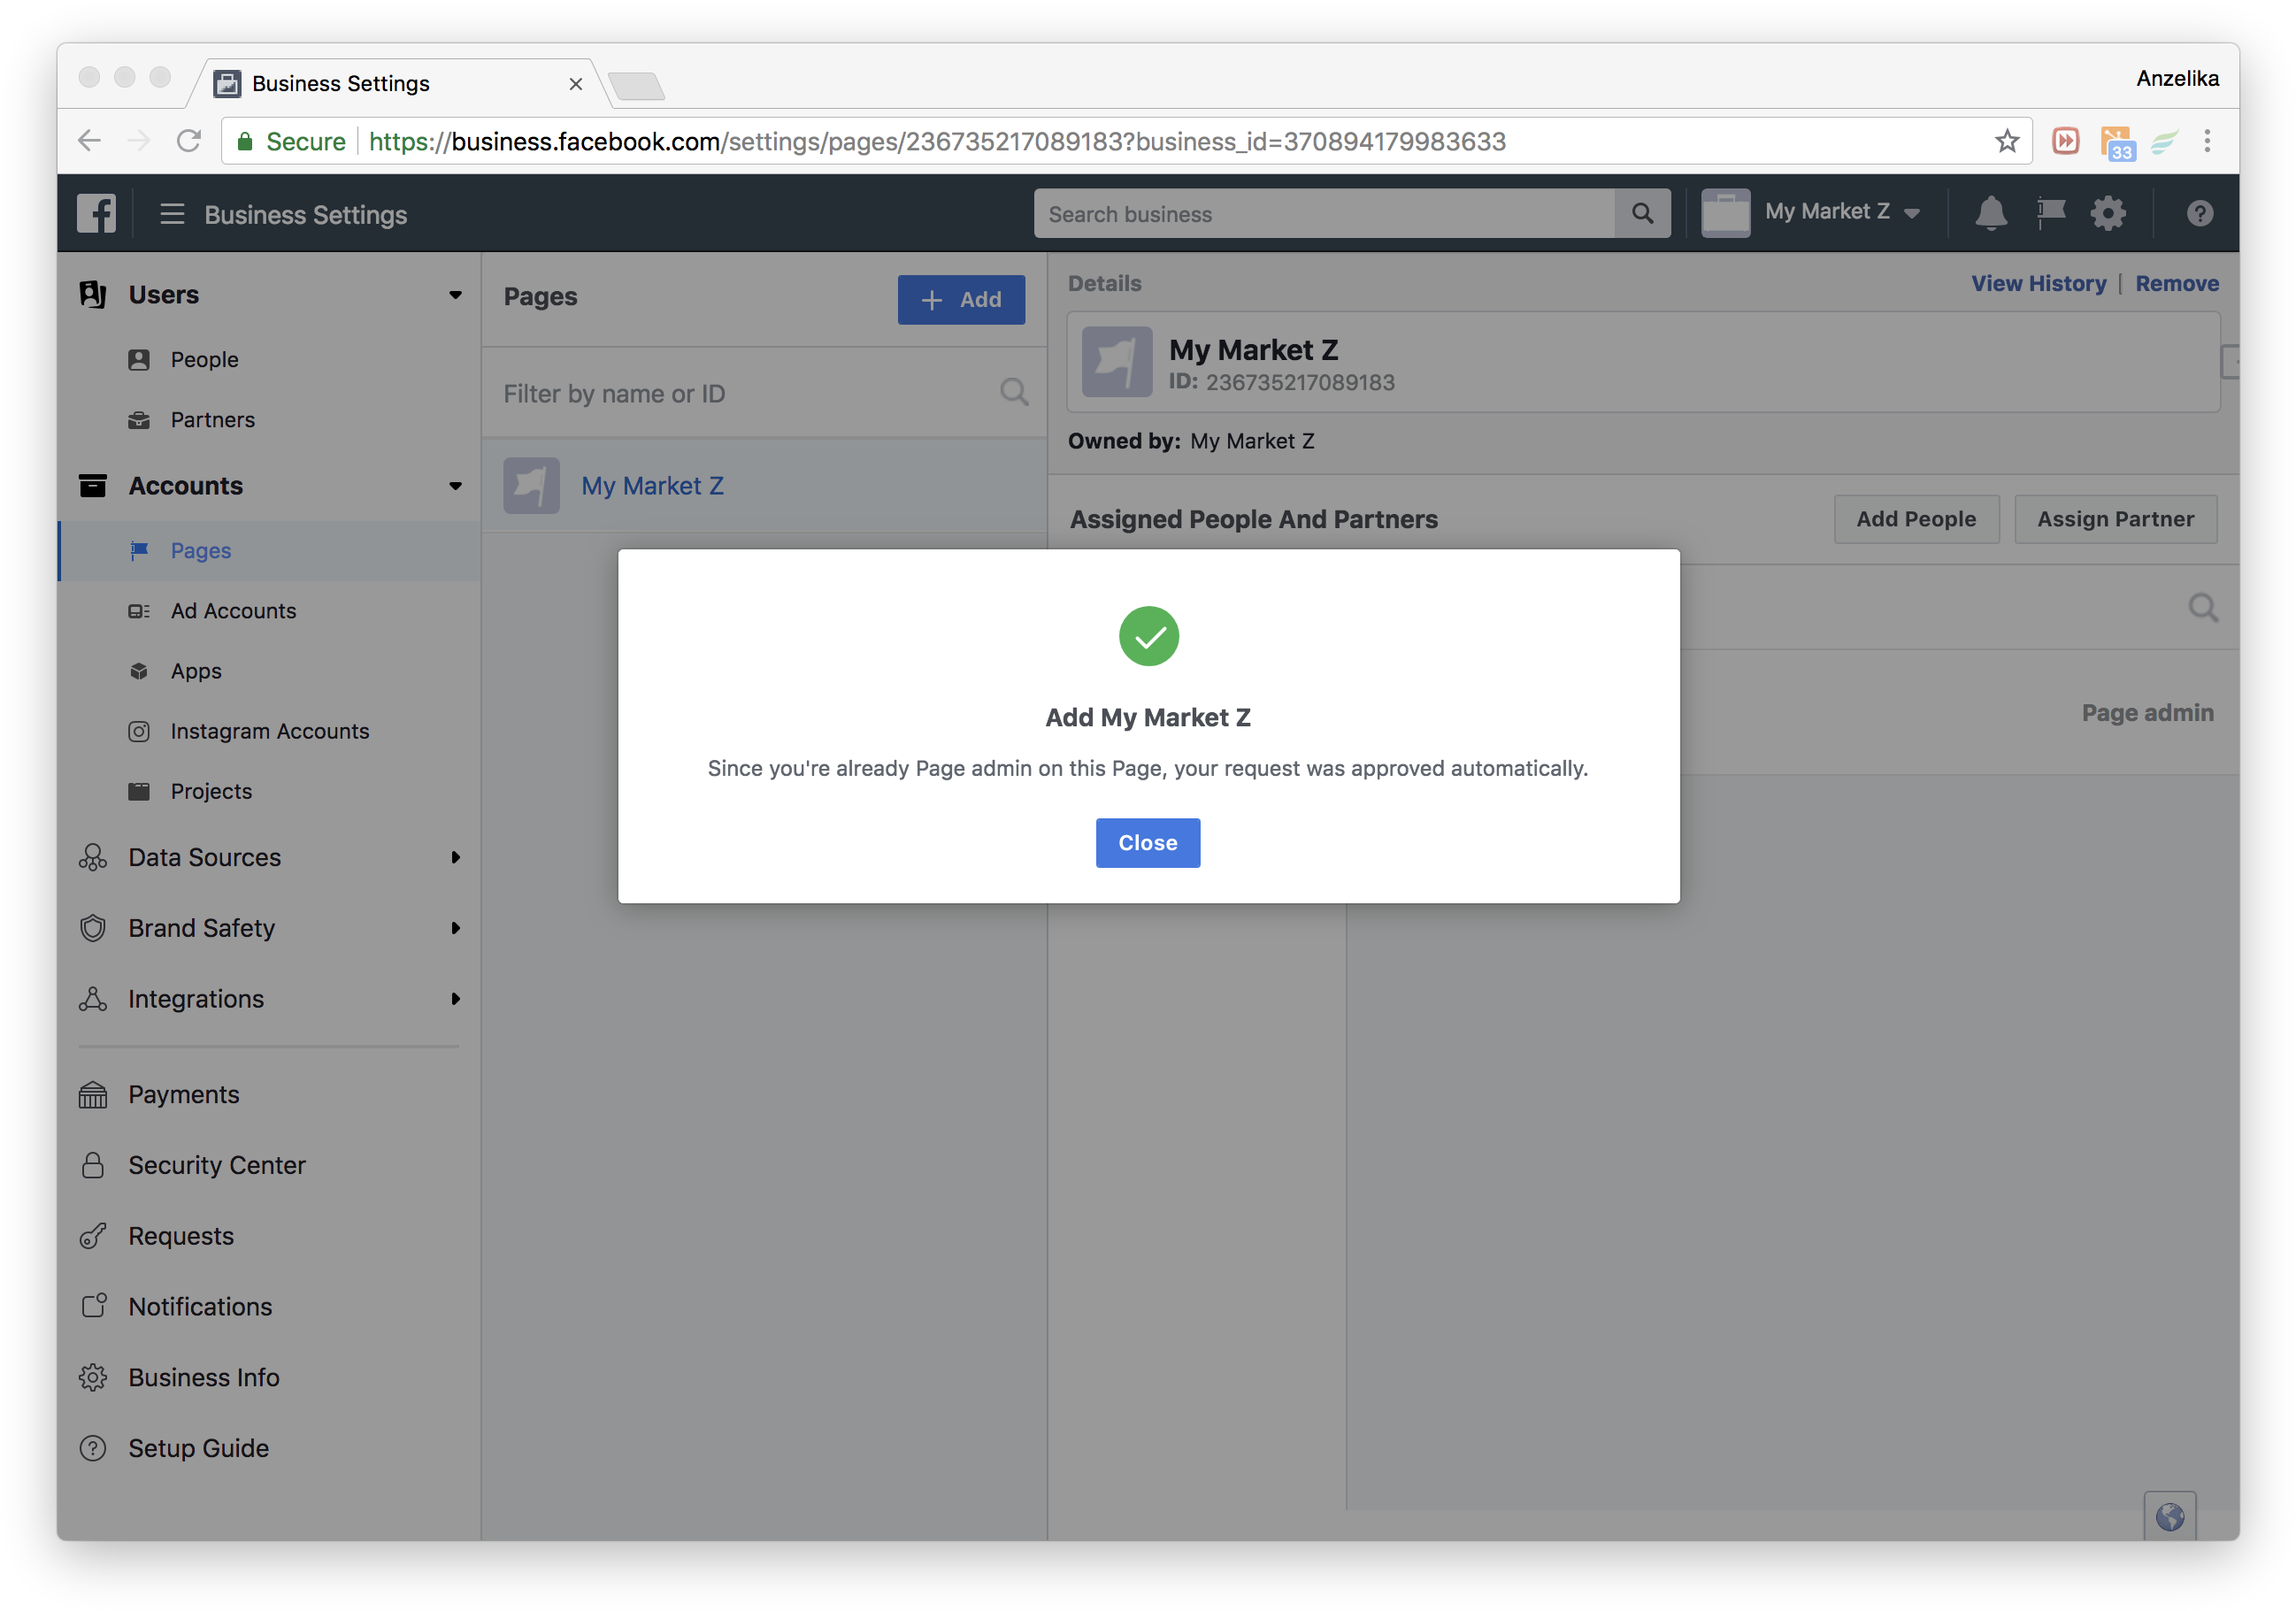Select My Market Z in the Pages list
2296x1611 pixels.
(764, 486)
